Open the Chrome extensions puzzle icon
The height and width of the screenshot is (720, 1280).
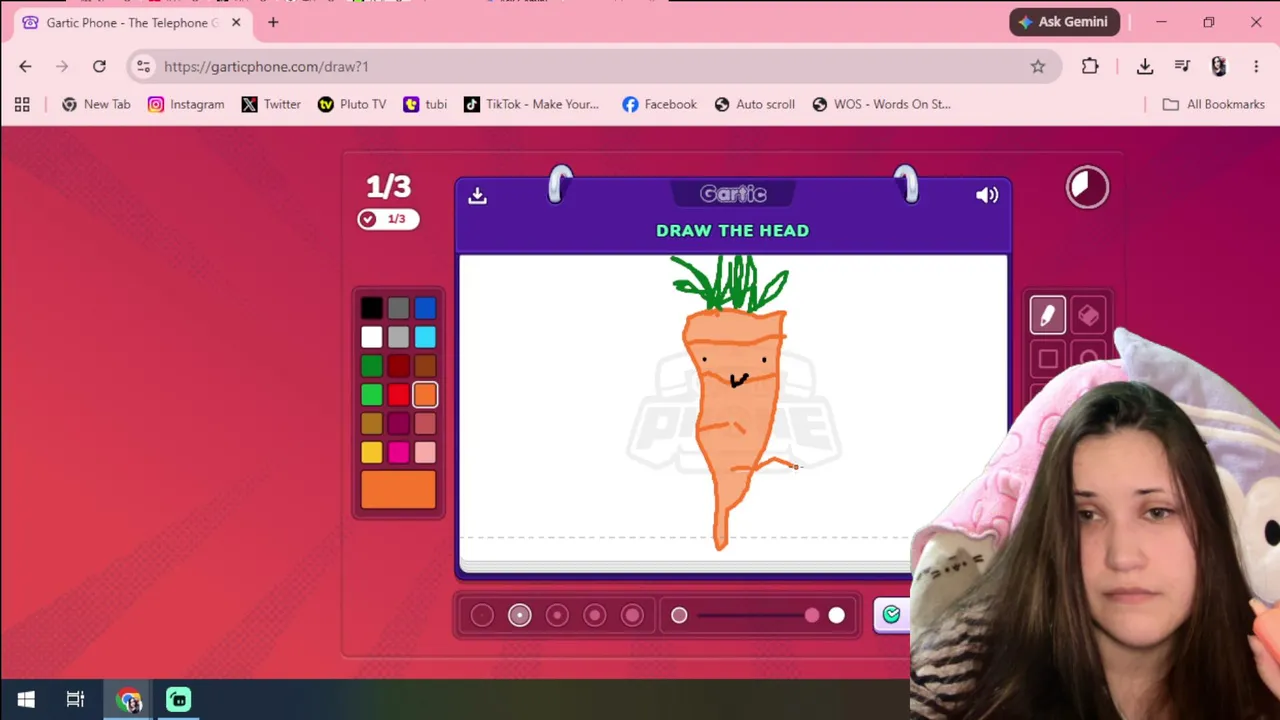pos(1090,66)
